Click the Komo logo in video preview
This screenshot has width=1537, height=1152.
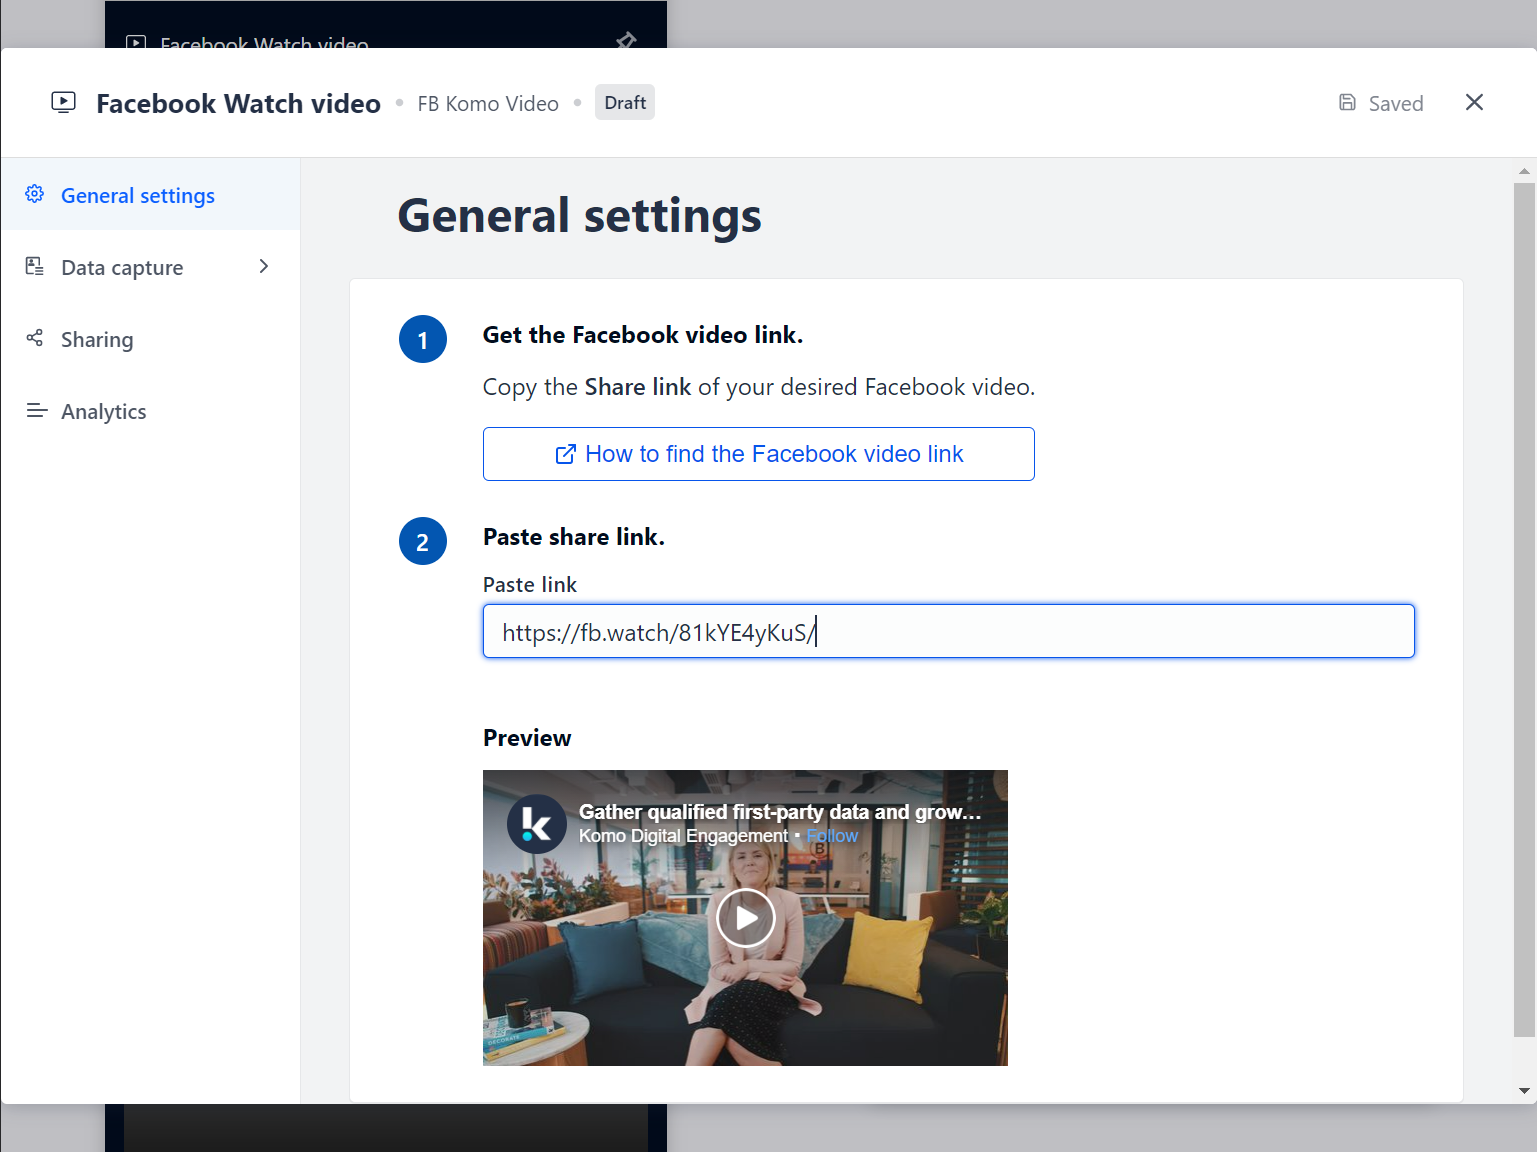[x=537, y=824]
